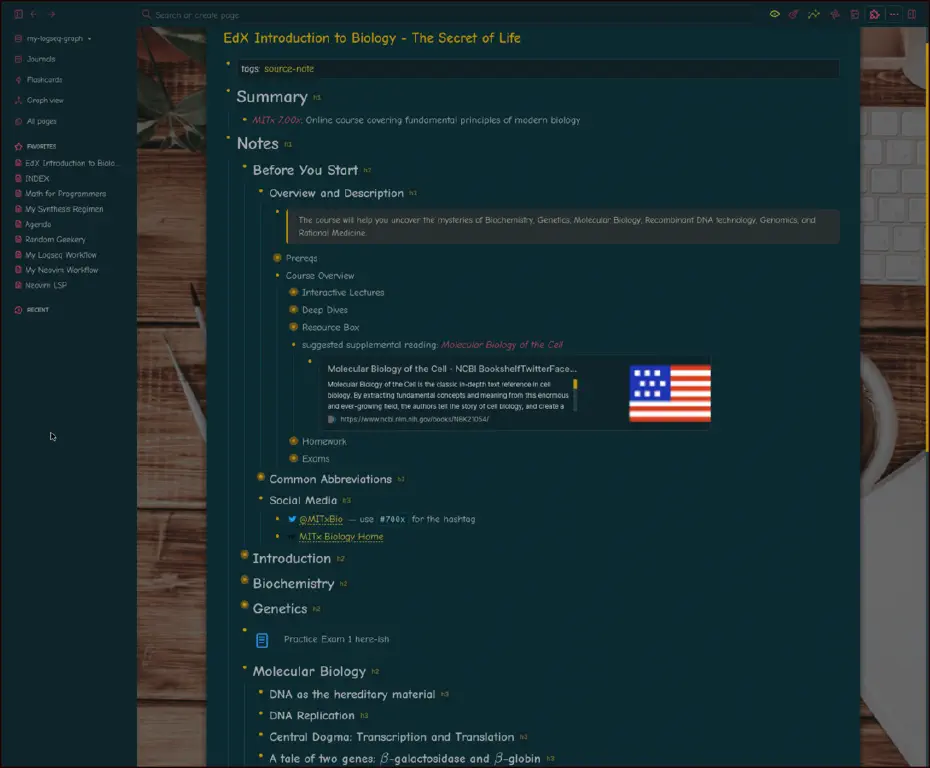This screenshot has height=768, width=930.
Task: Open the source-note tag link
Action: tap(289, 69)
